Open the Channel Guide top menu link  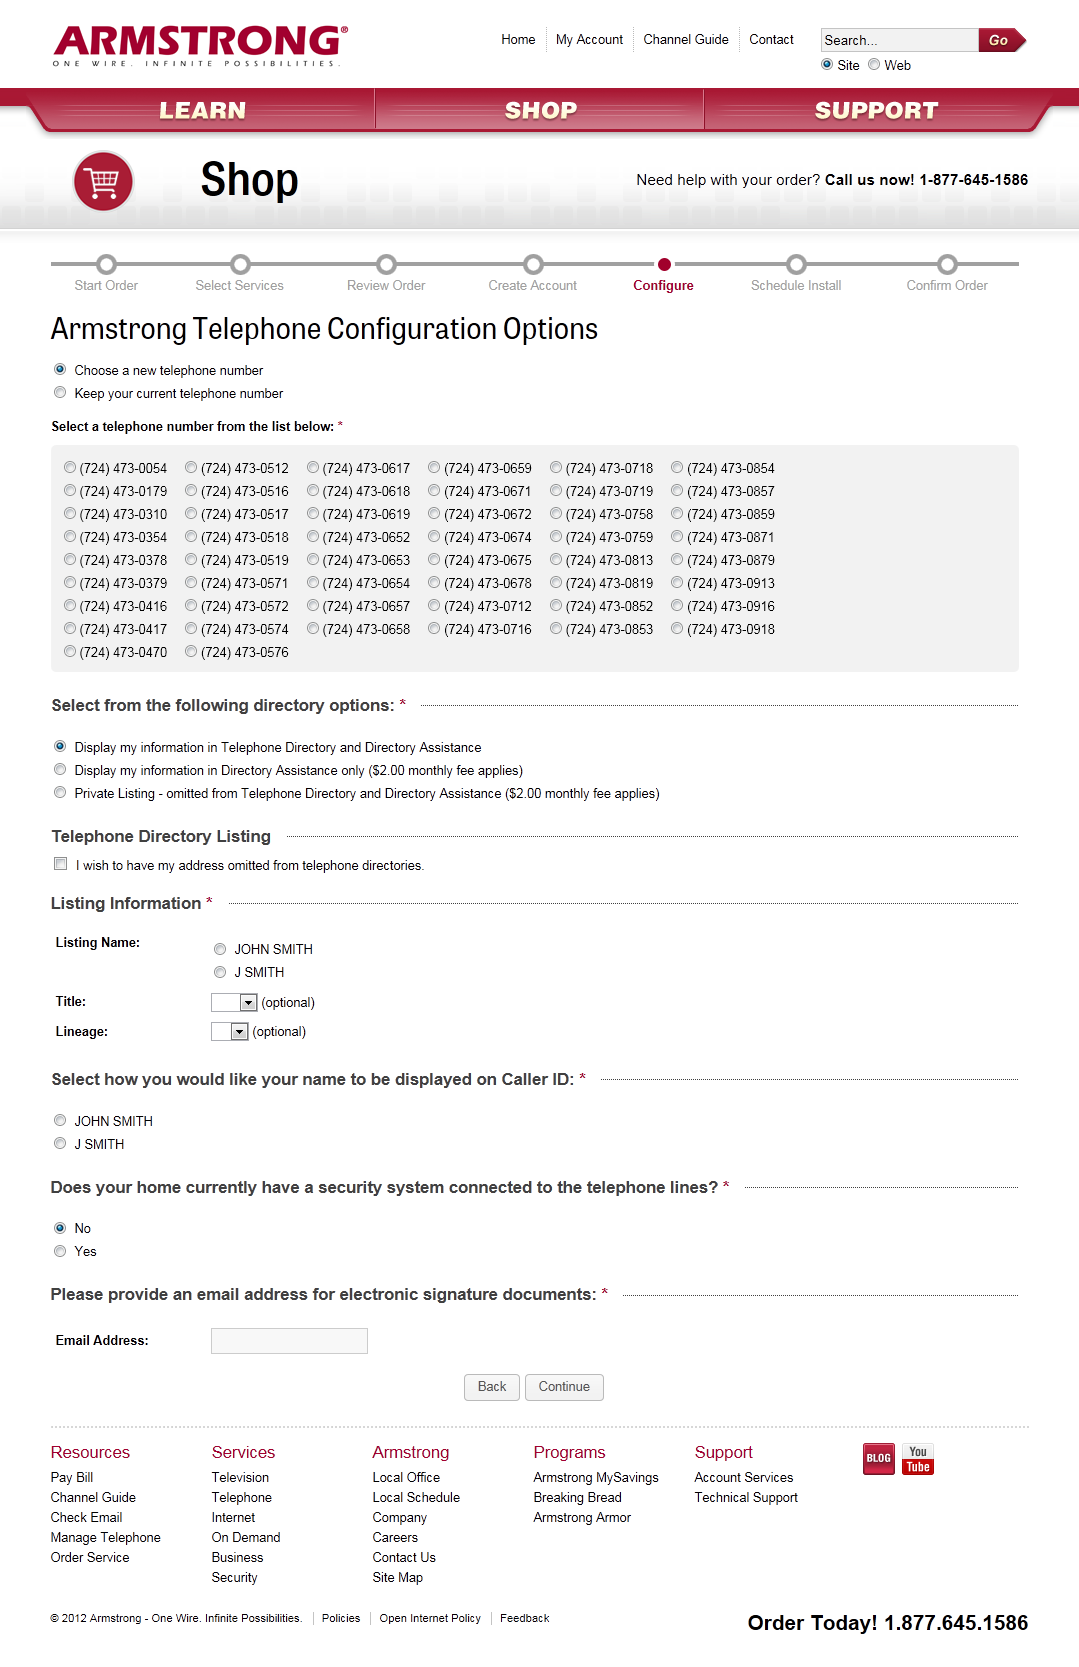[x=686, y=40]
